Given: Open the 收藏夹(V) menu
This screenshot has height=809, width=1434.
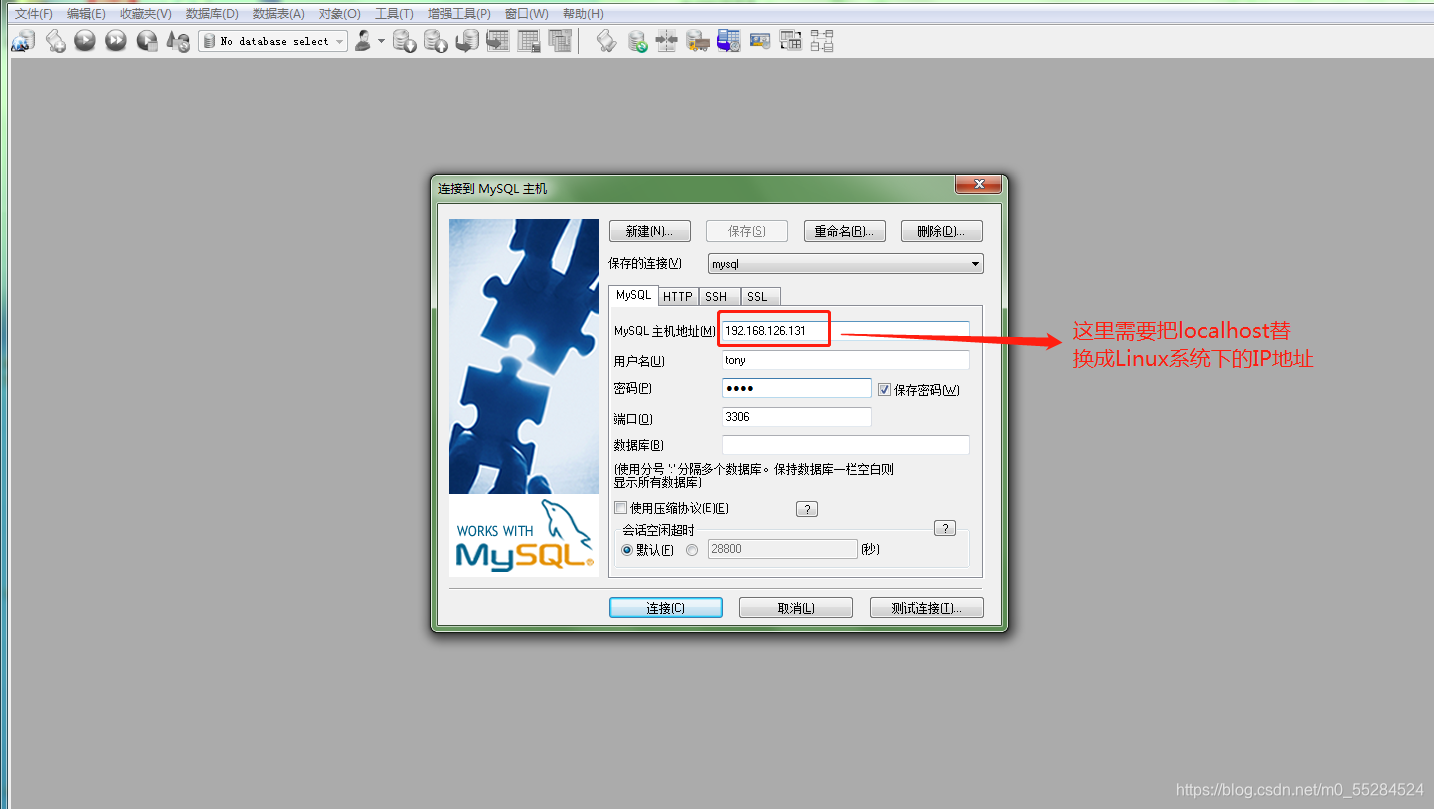Looking at the screenshot, I should [146, 14].
